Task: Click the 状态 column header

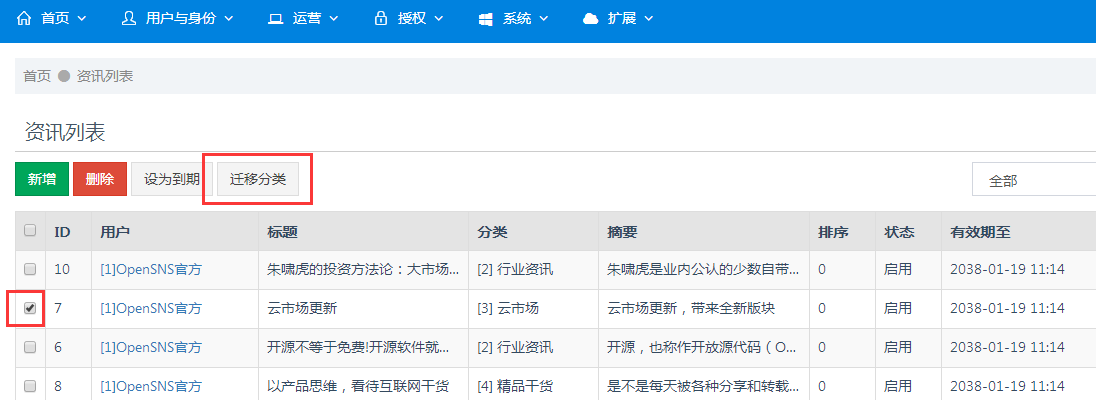Action: click(x=899, y=232)
